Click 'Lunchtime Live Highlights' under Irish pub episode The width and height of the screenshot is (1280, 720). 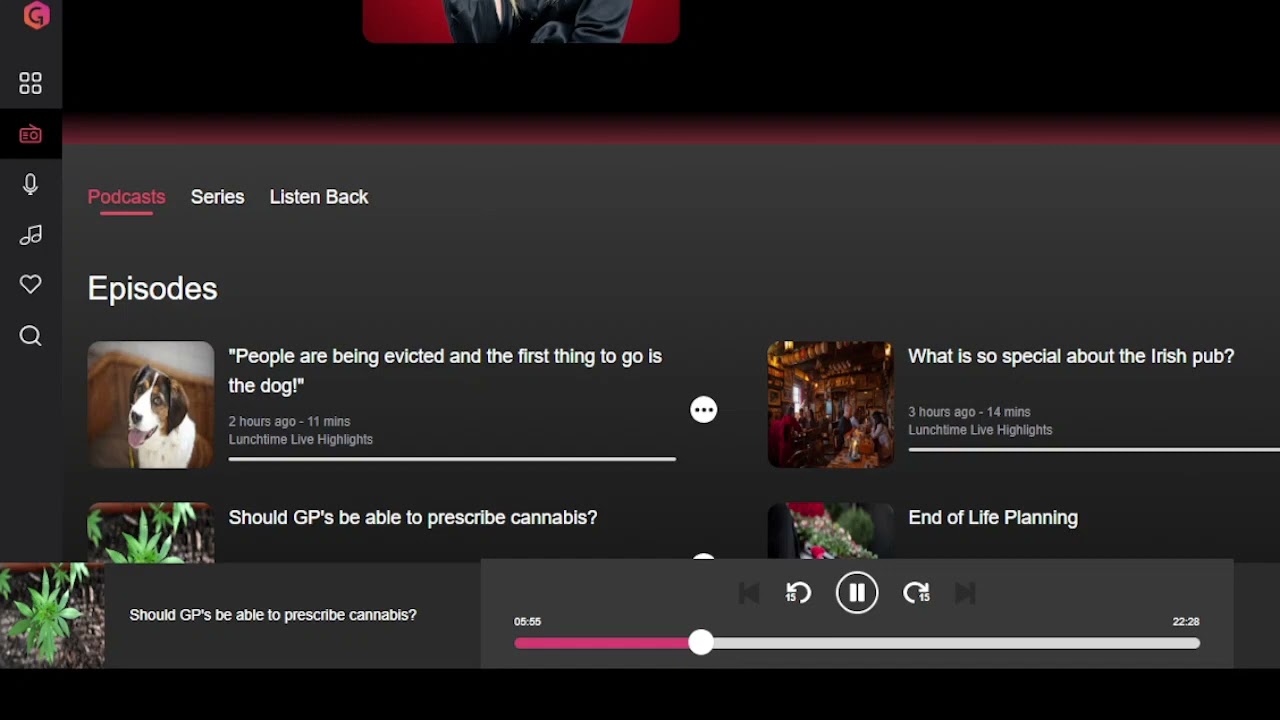980,430
